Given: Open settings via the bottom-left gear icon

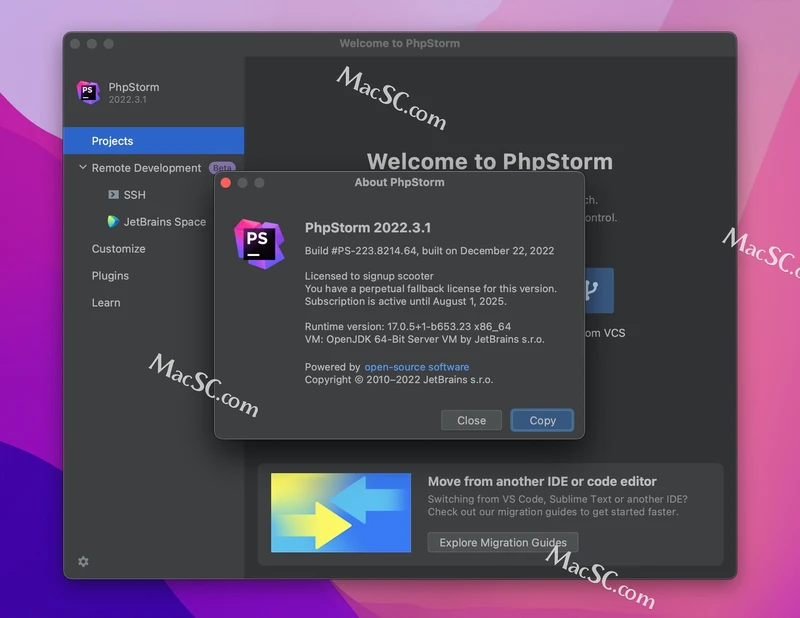Looking at the screenshot, I should tap(83, 562).
